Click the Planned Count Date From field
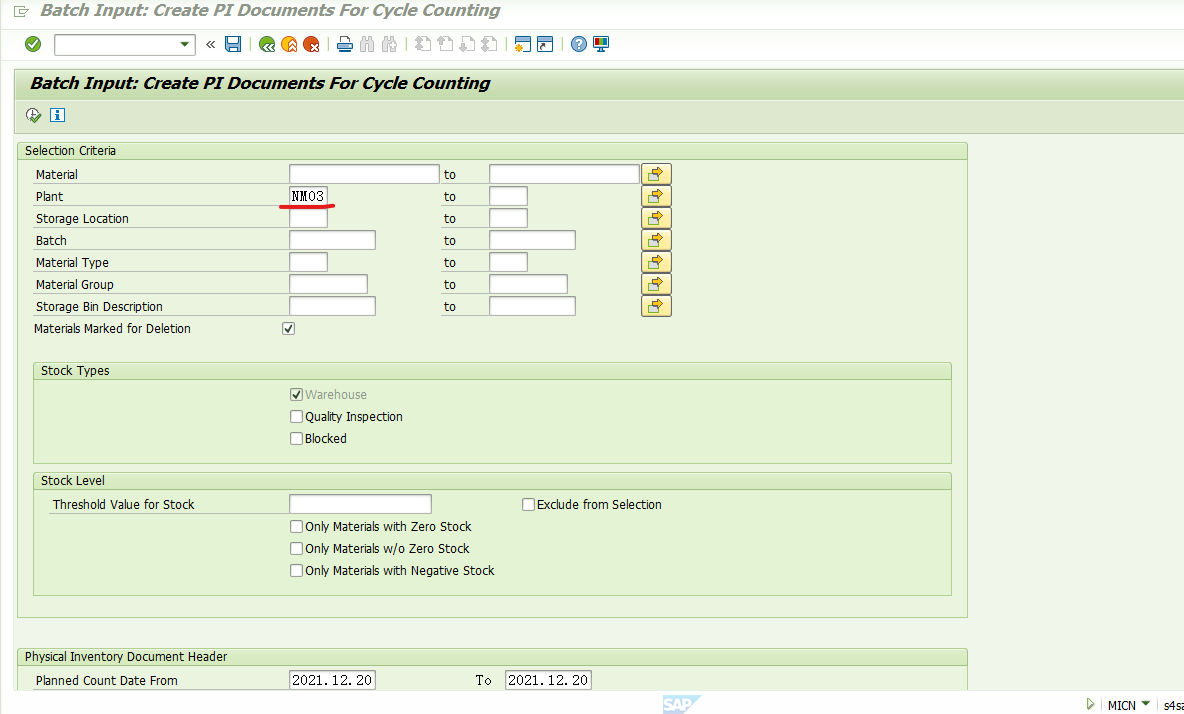Viewport: 1184px width, 714px height. [332, 680]
